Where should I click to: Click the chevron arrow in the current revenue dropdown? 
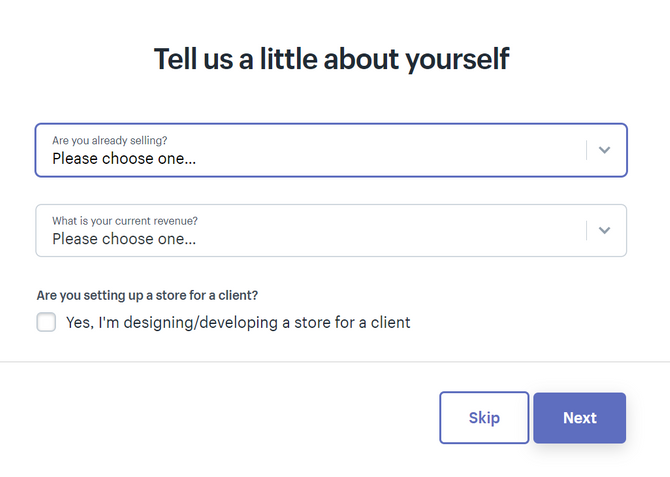pyautogui.click(x=603, y=230)
